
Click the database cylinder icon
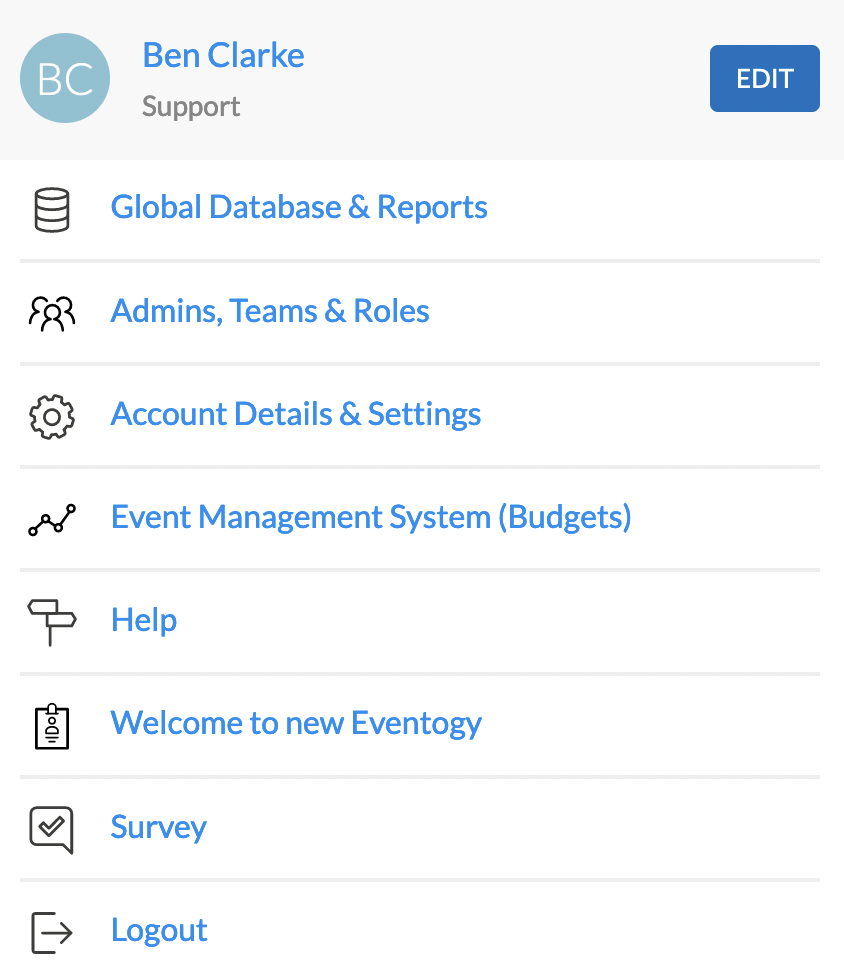tap(52, 210)
